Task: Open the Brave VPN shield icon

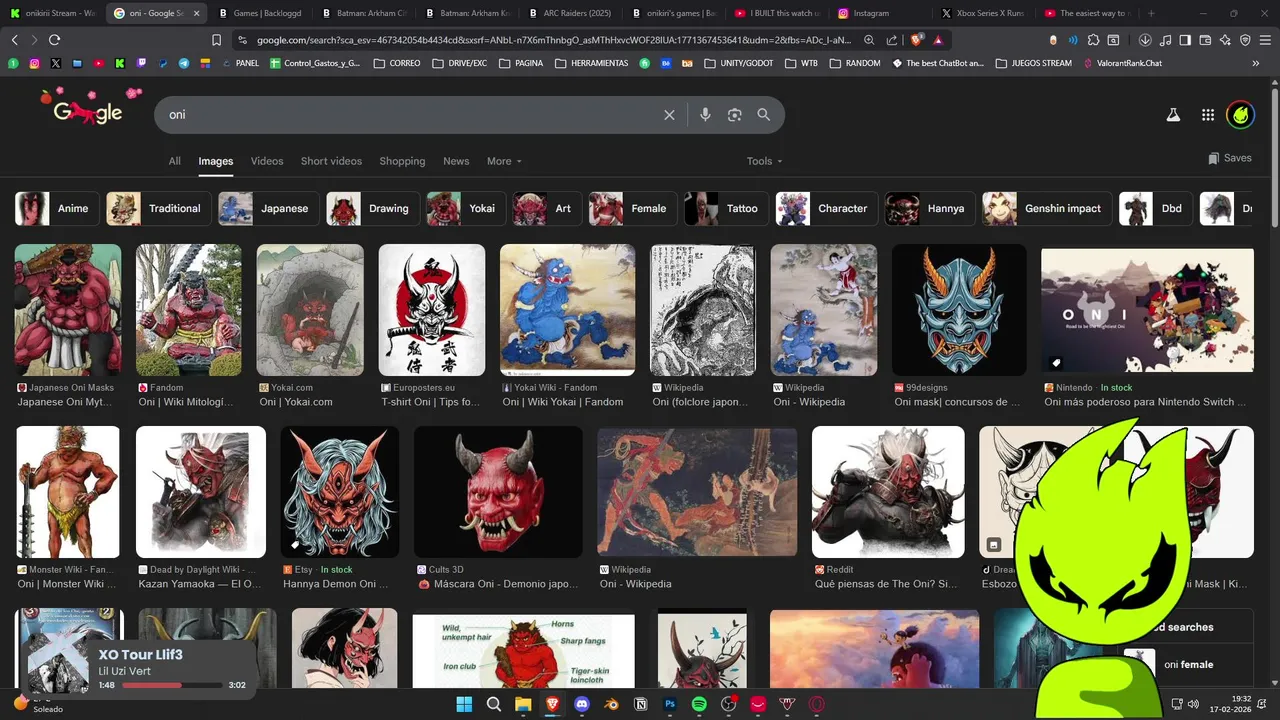Action: [x=1245, y=40]
